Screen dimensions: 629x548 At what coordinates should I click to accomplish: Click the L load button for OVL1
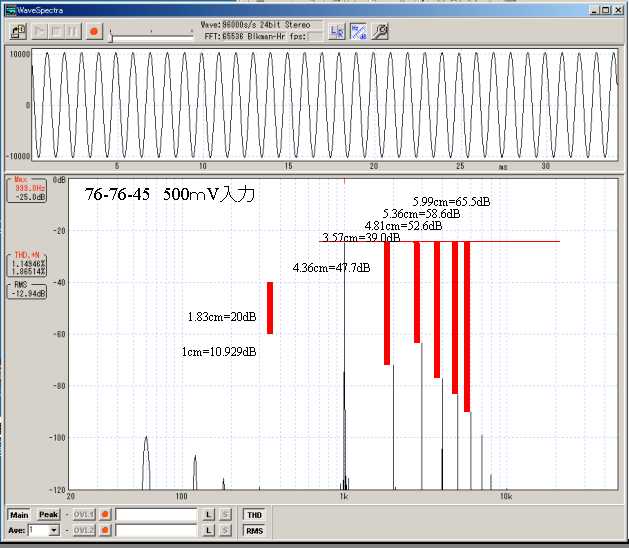[x=208, y=515]
